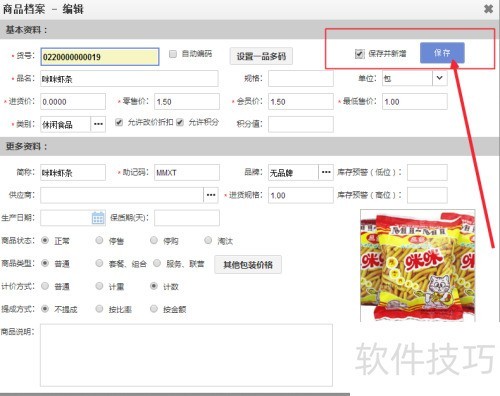Viewport: 500px width, 396px height.
Task: Select 淘汰 product status
Action: click(x=208, y=240)
